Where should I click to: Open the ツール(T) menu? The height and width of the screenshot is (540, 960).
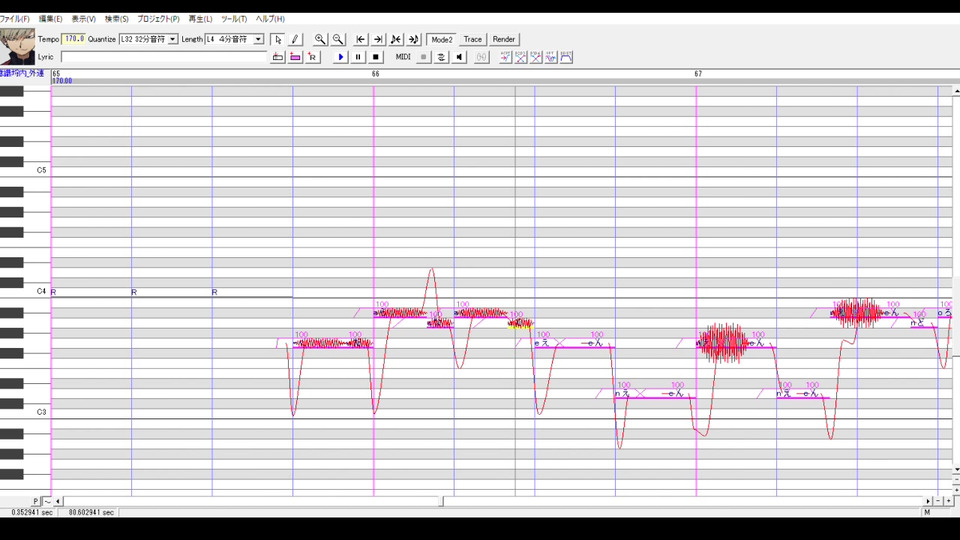click(234, 19)
